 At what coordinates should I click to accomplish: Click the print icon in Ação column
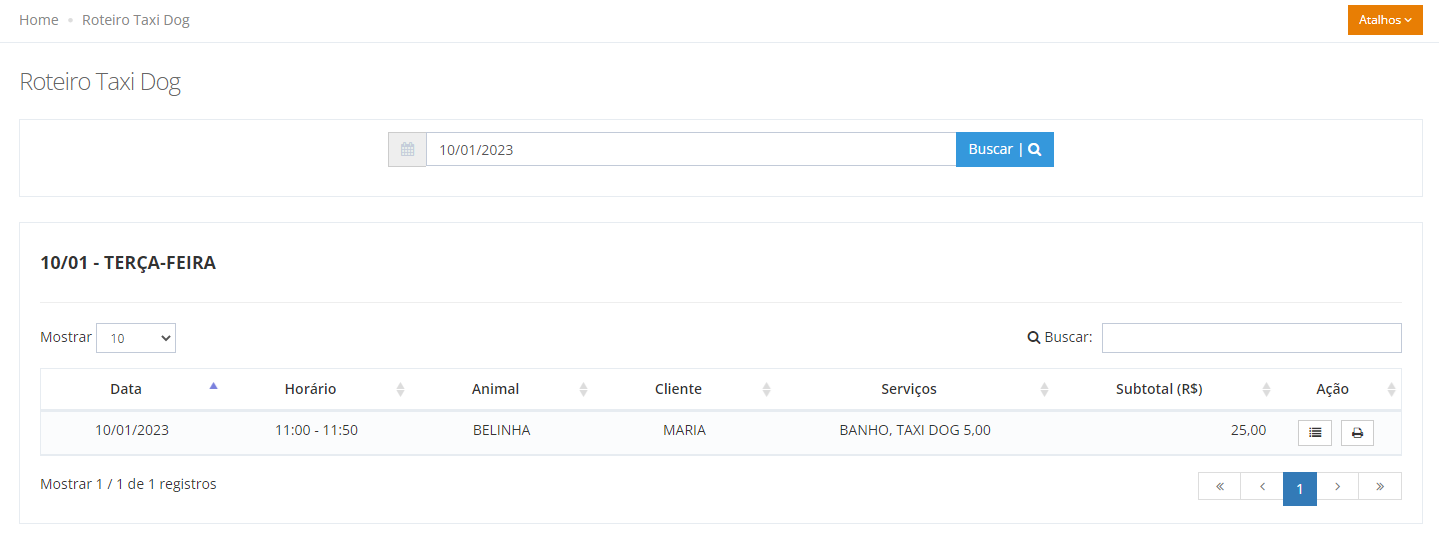click(1357, 433)
